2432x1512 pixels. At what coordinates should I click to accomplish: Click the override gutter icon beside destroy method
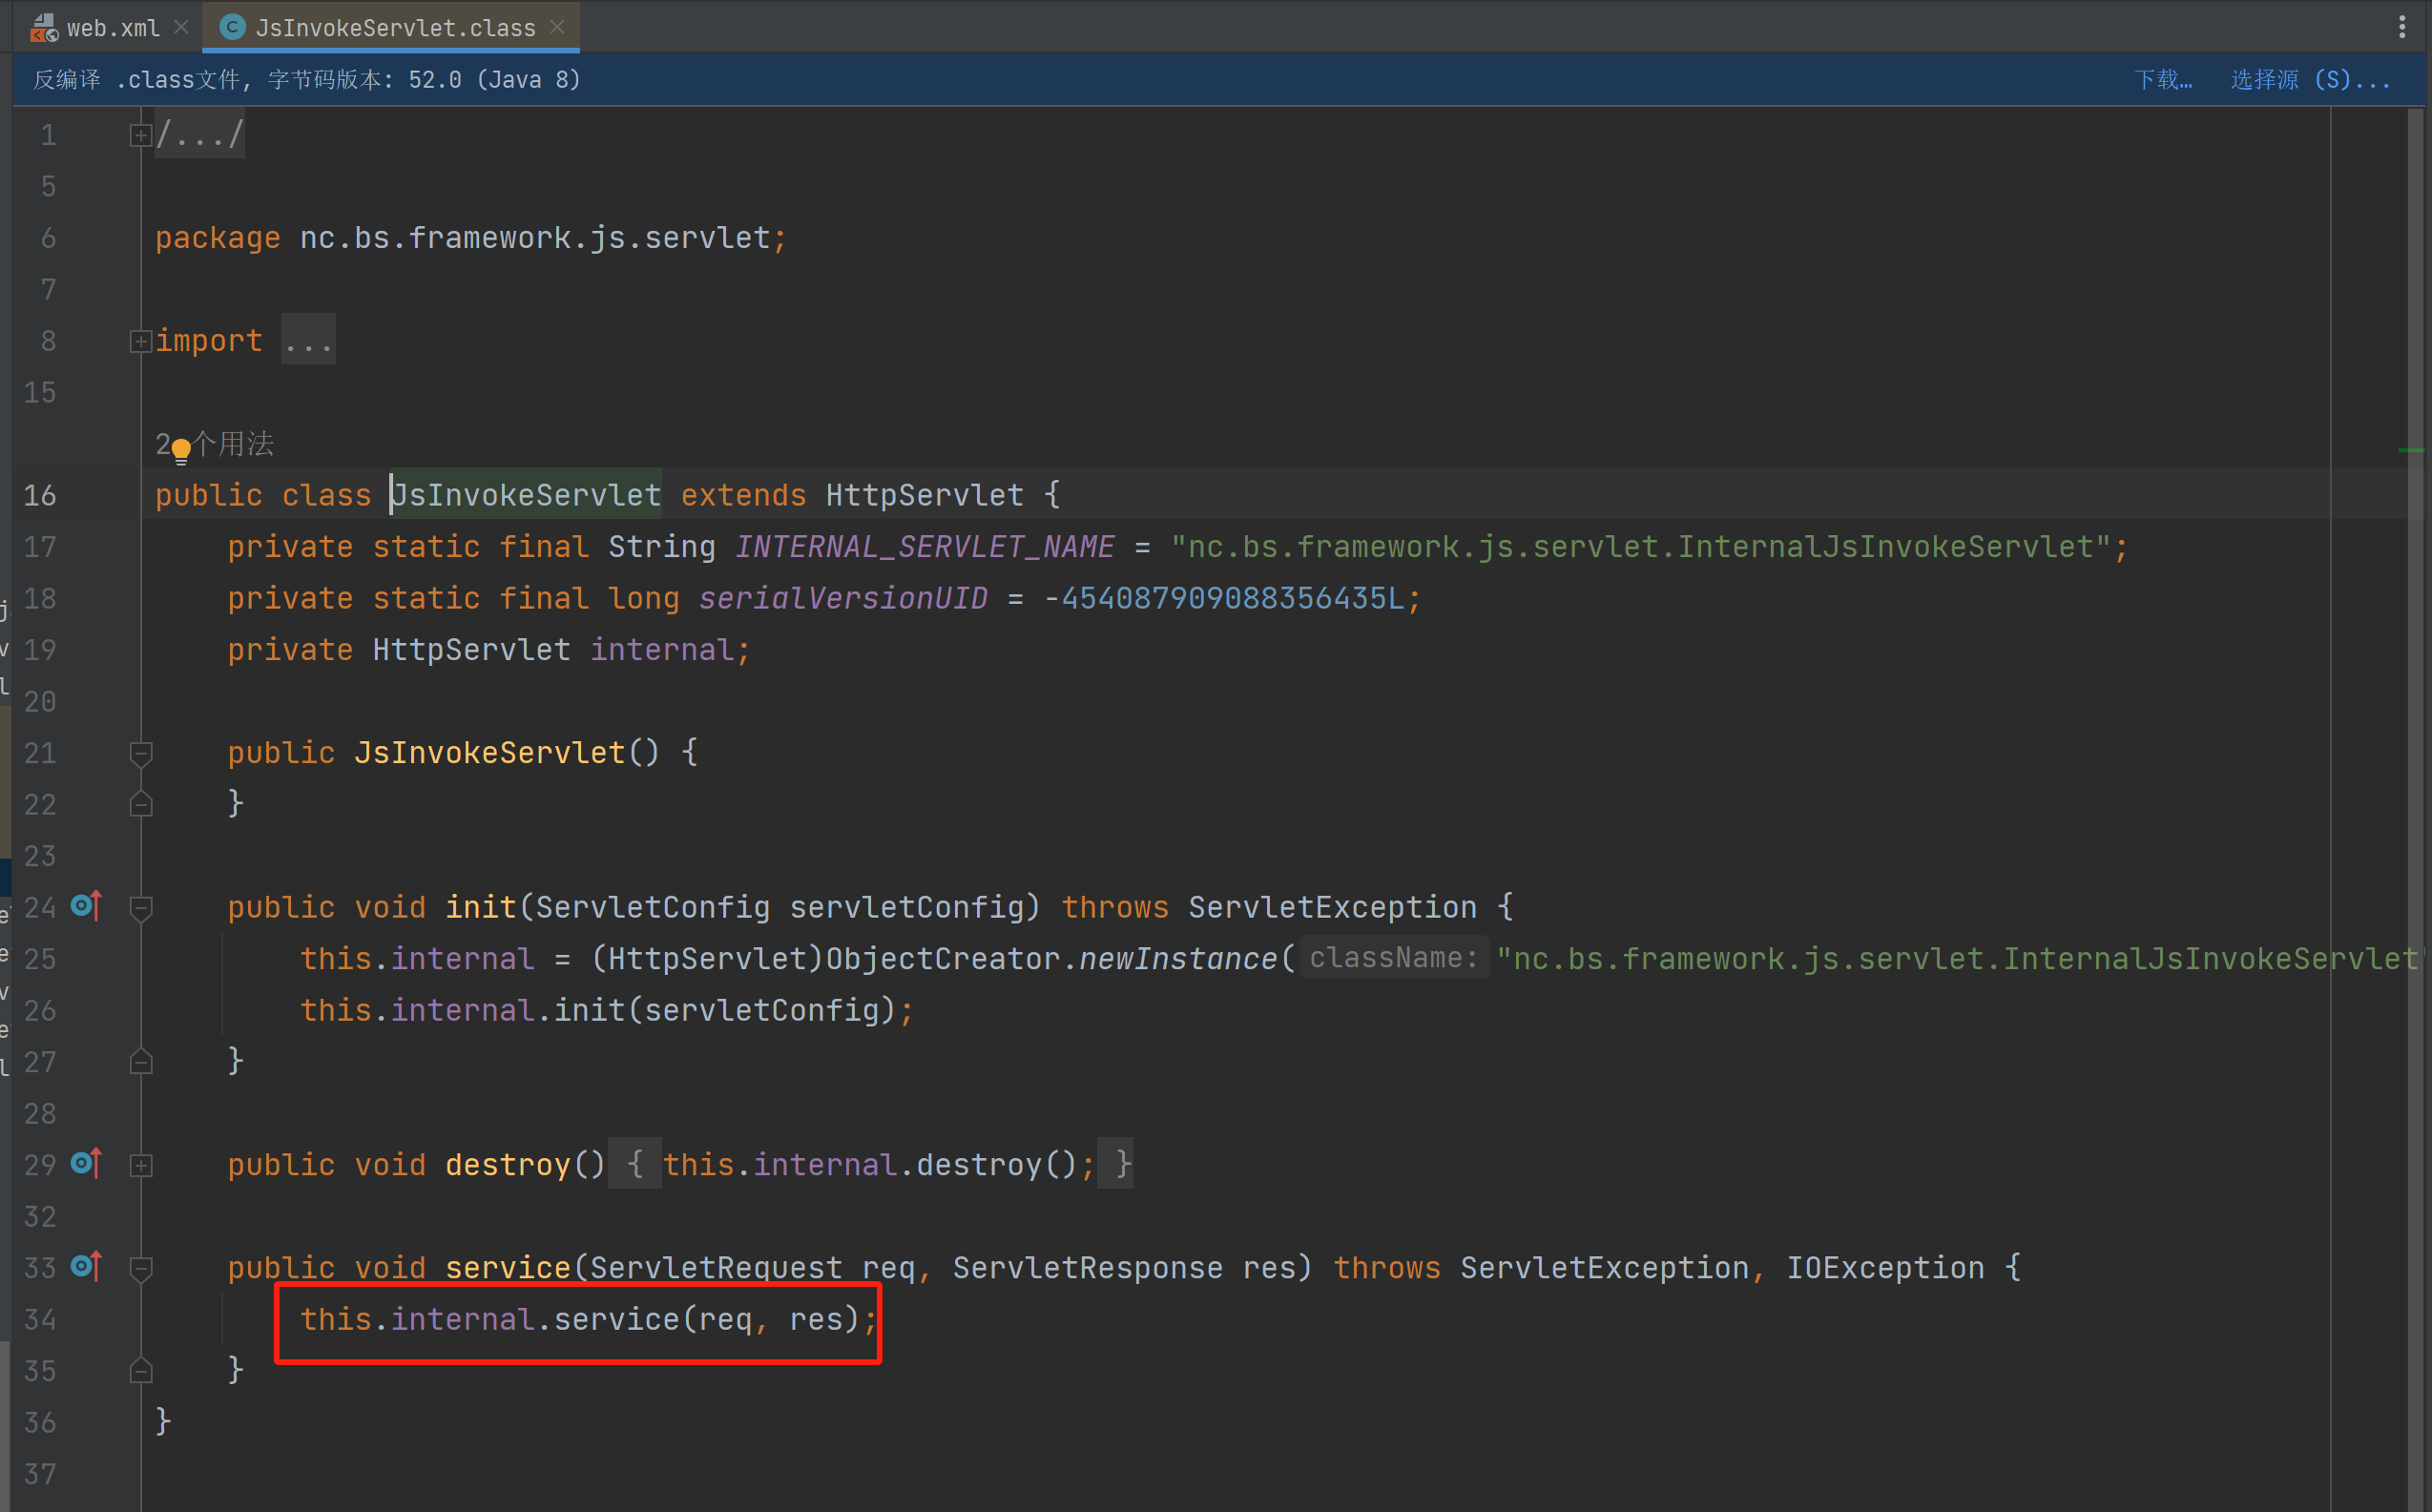(87, 1163)
